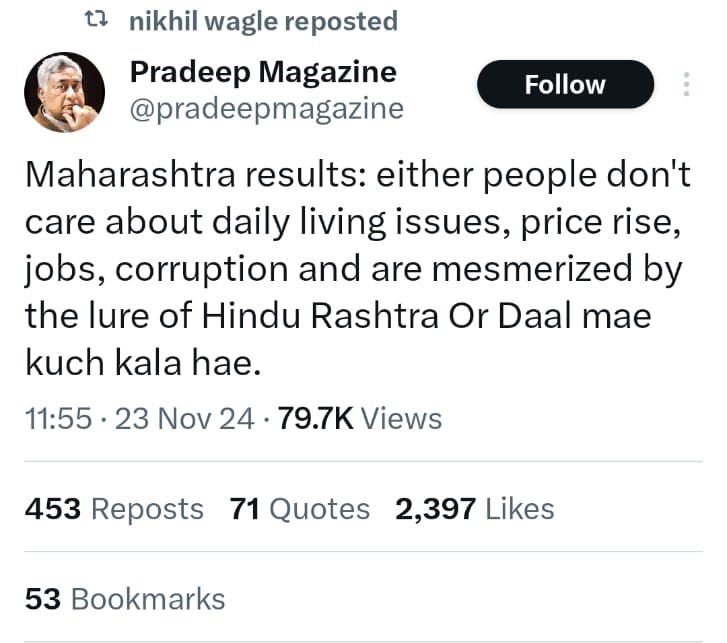Open the three-dot more options menu

click(687, 84)
